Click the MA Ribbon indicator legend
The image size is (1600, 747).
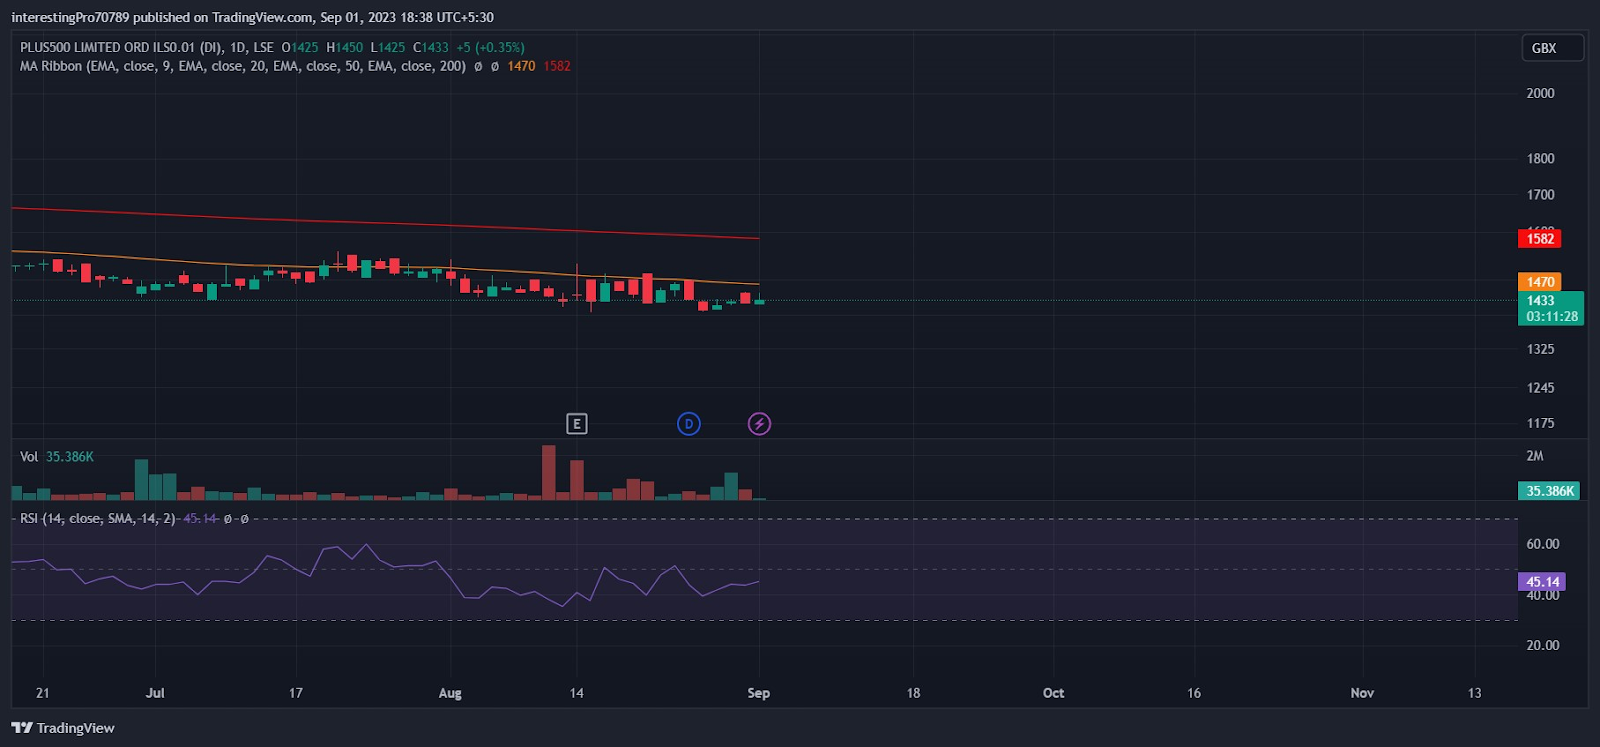tap(243, 66)
